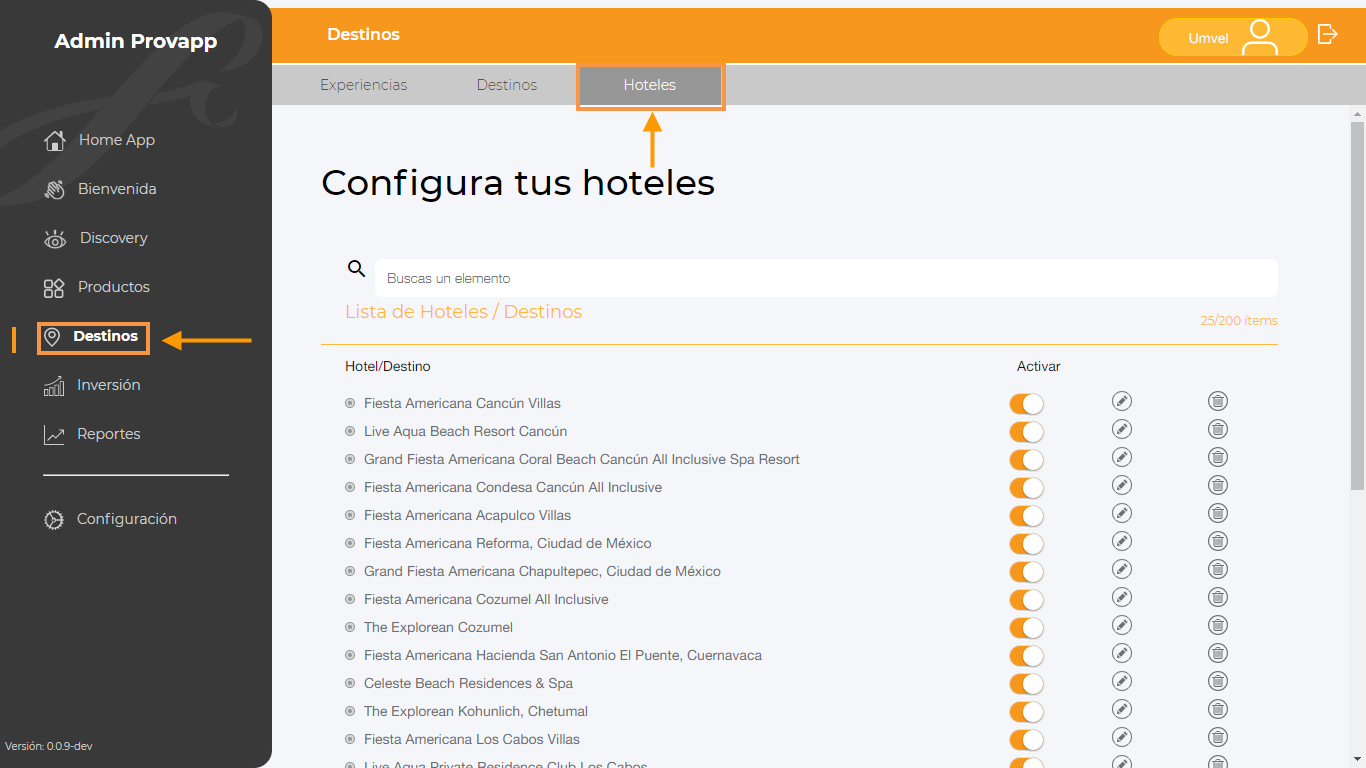Delete Fiesta Americana Cozumel All Inclusive
The width and height of the screenshot is (1366, 768).
pyautogui.click(x=1218, y=597)
